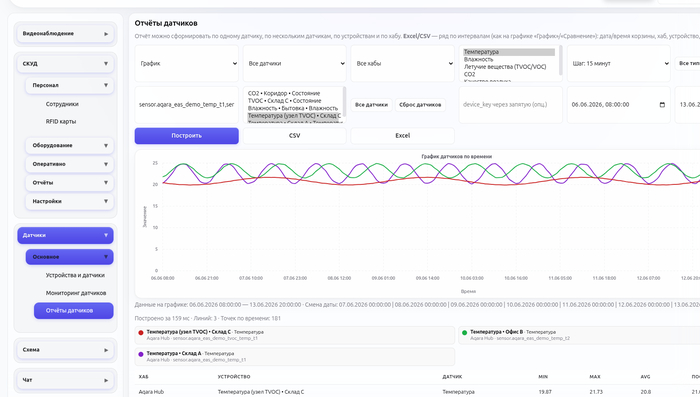Select Температура in the metric list
This screenshot has height=397, width=700.
[509, 52]
